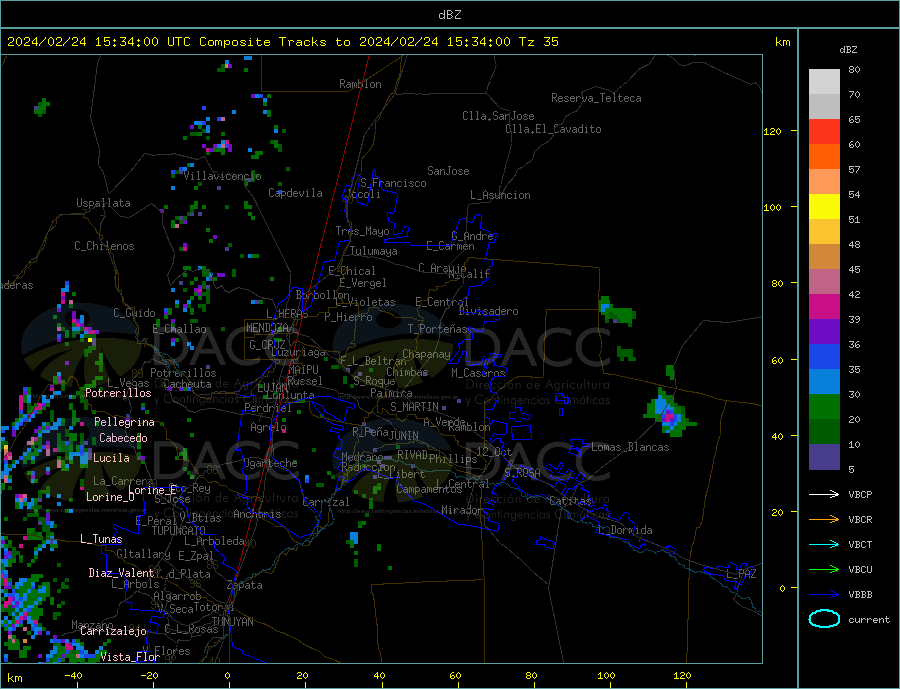Click the '120' tick on right y-axis
The image size is (900, 689).
pyautogui.click(x=772, y=131)
